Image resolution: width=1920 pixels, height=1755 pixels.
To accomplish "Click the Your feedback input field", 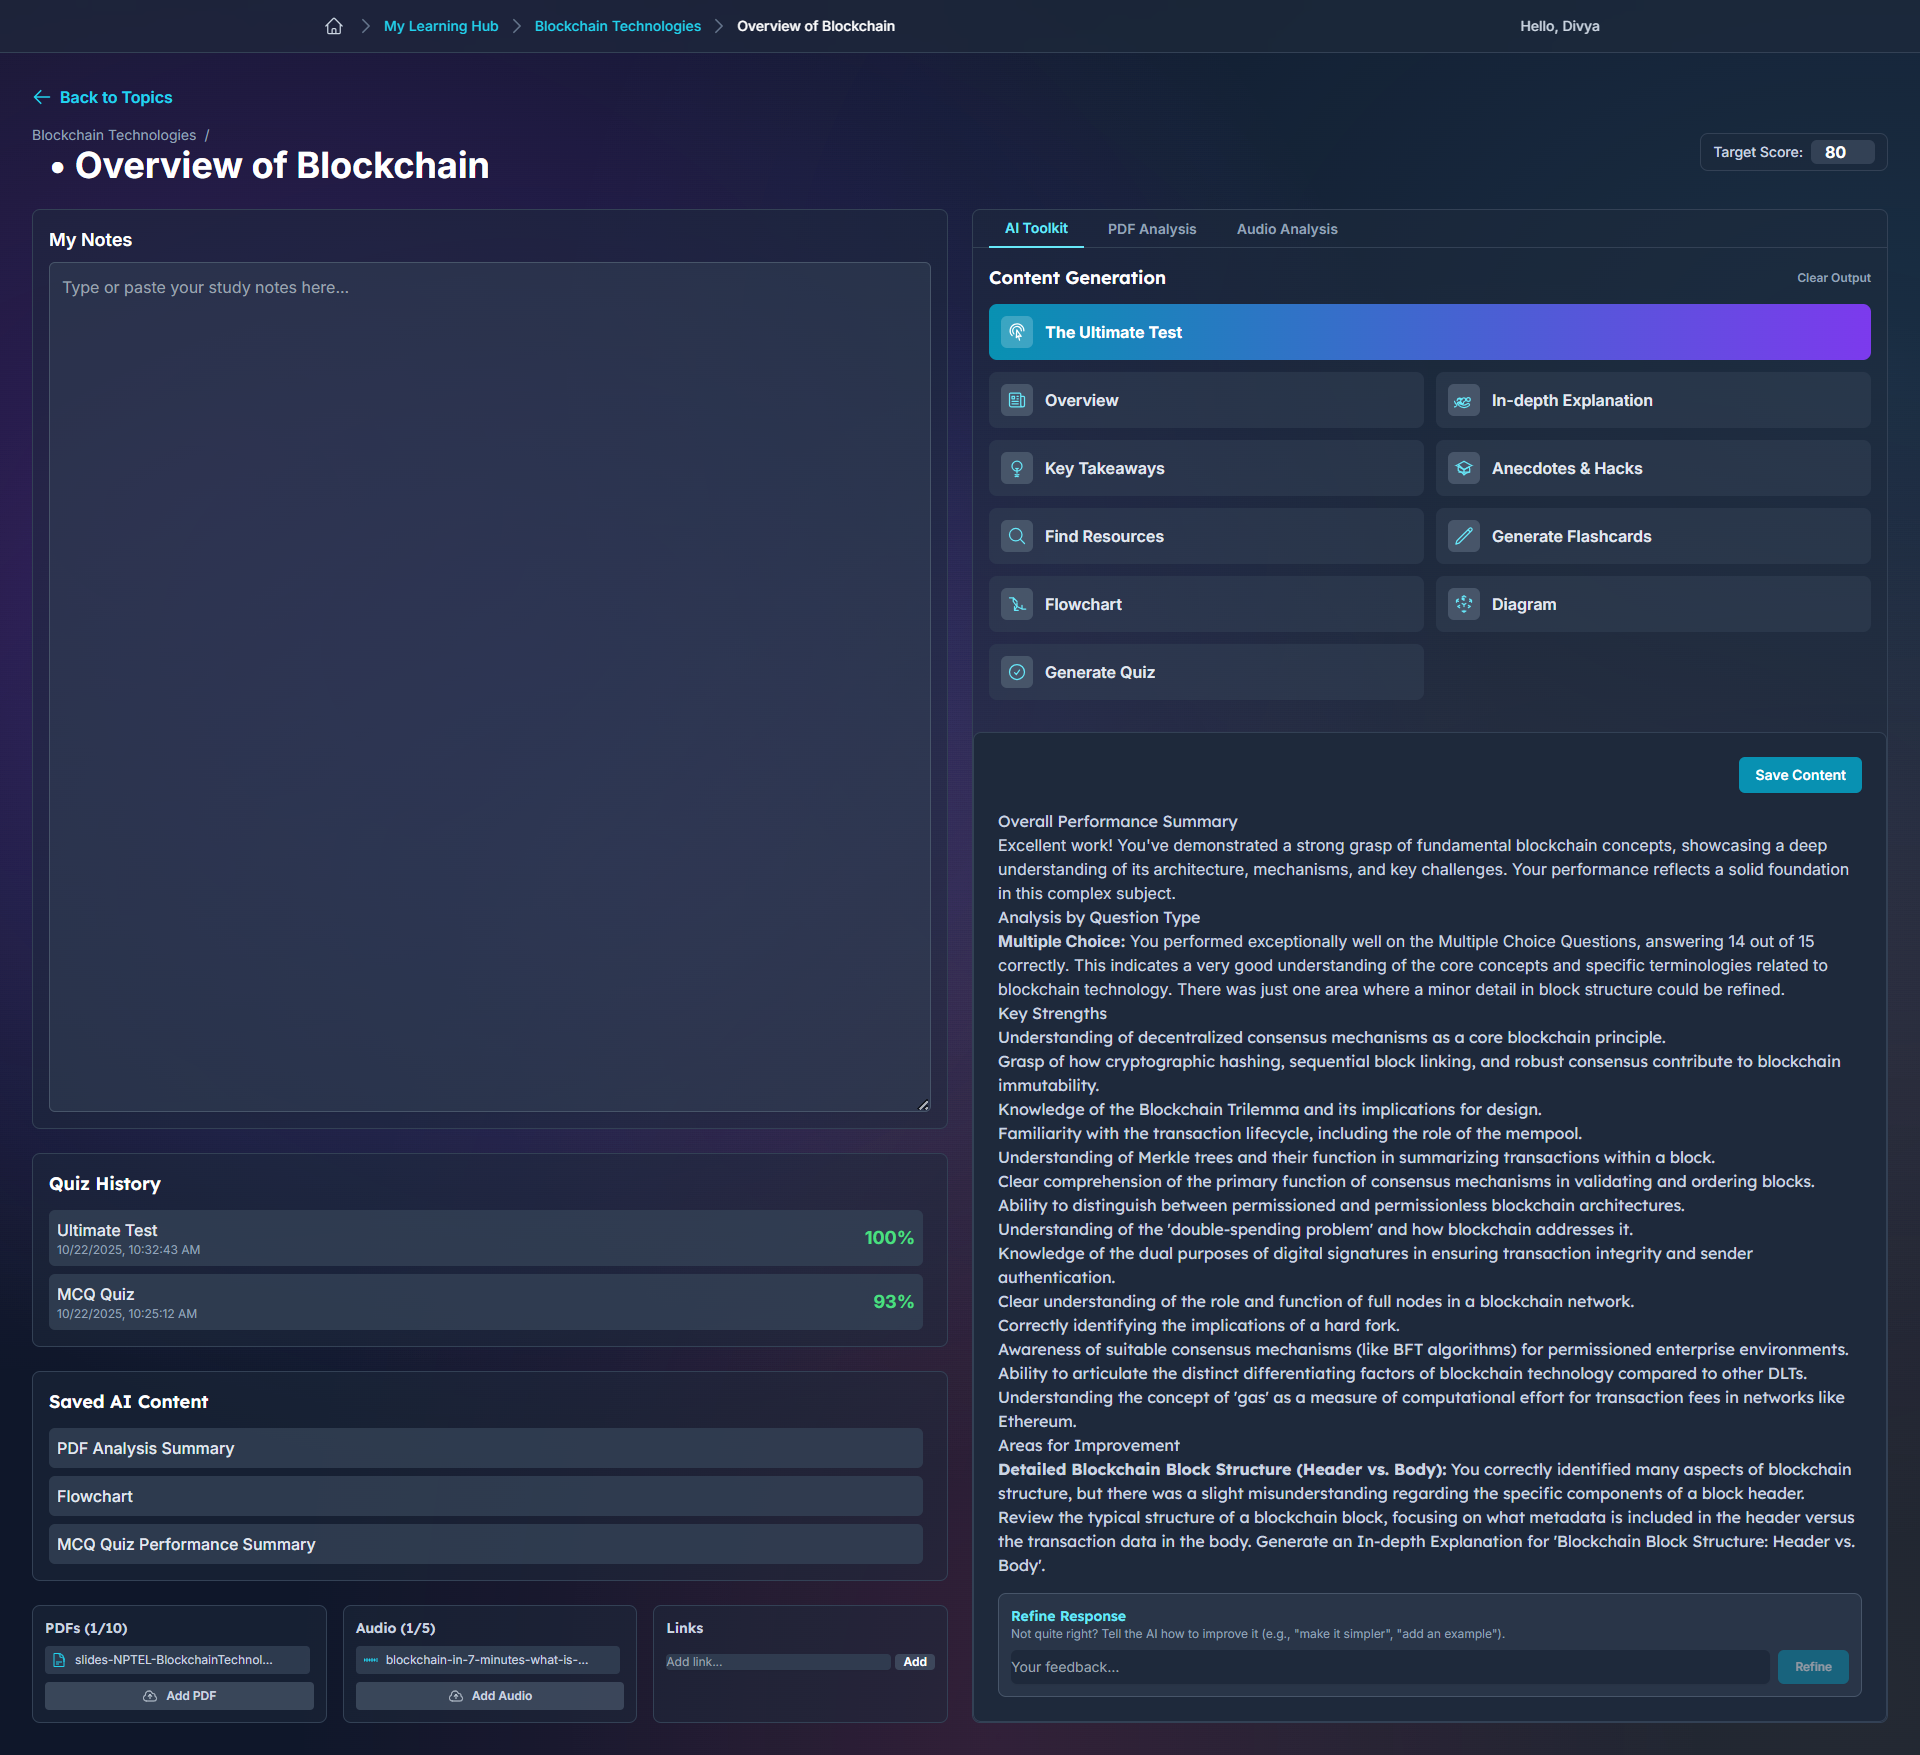I will (x=1388, y=1667).
